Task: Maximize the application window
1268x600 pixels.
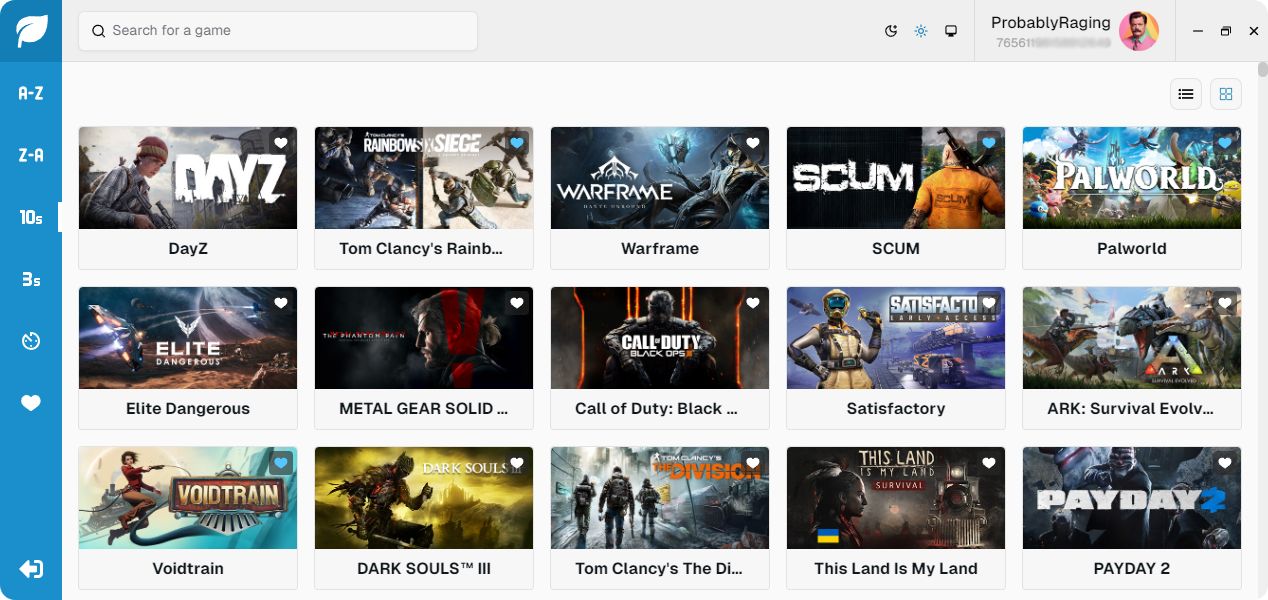Action: tap(1226, 31)
